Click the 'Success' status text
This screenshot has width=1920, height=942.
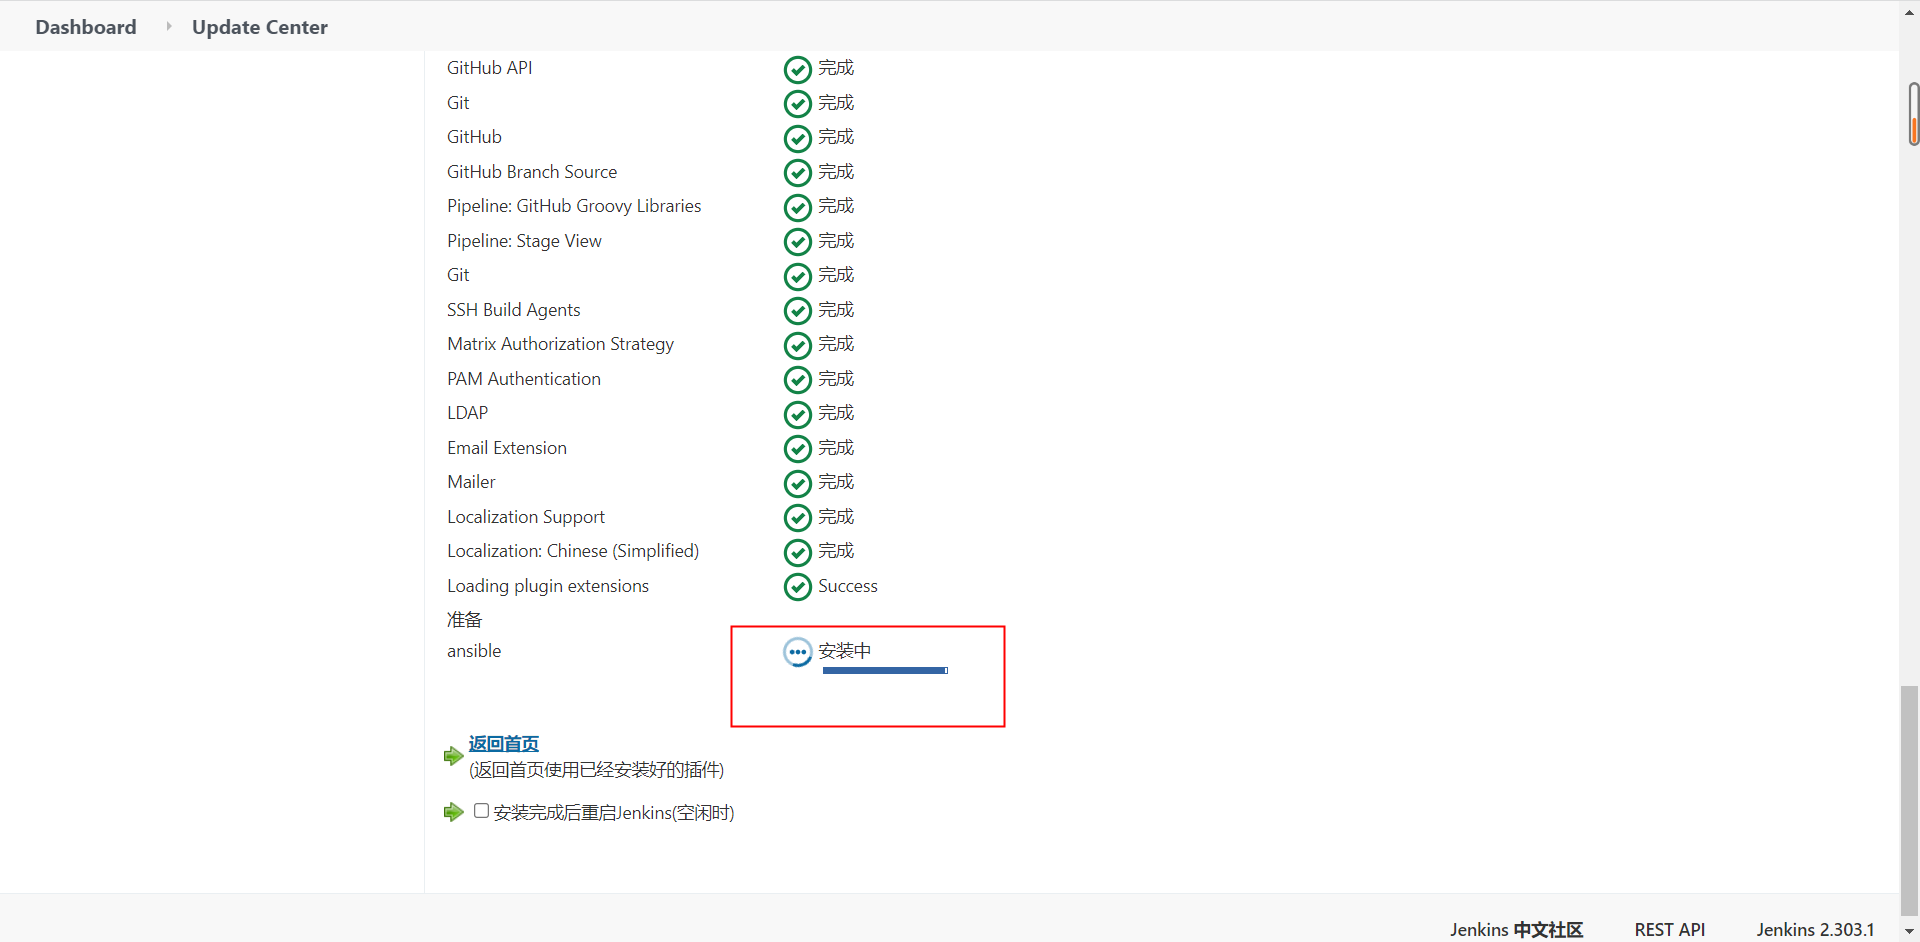[x=848, y=586]
